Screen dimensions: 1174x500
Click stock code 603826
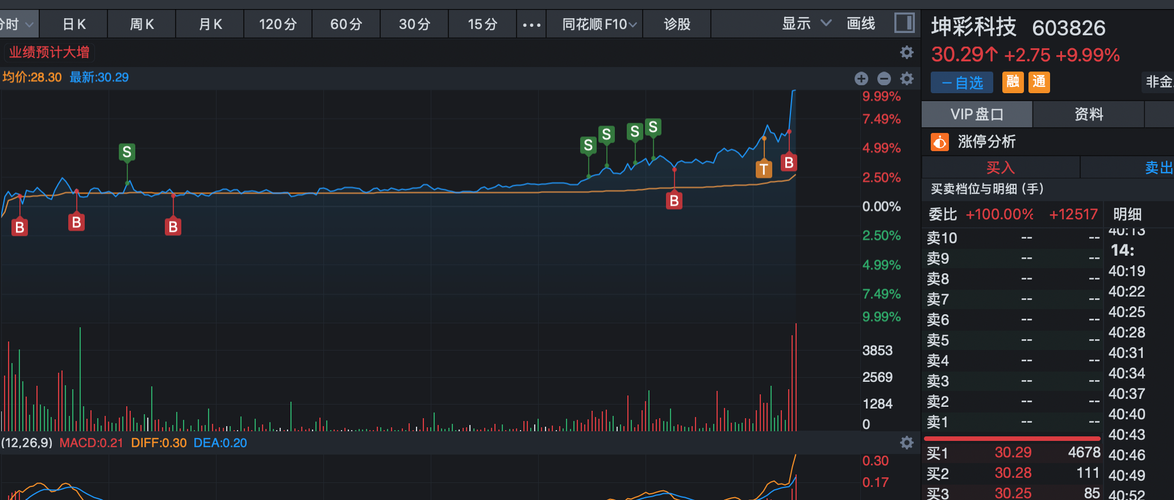(1068, 28)
